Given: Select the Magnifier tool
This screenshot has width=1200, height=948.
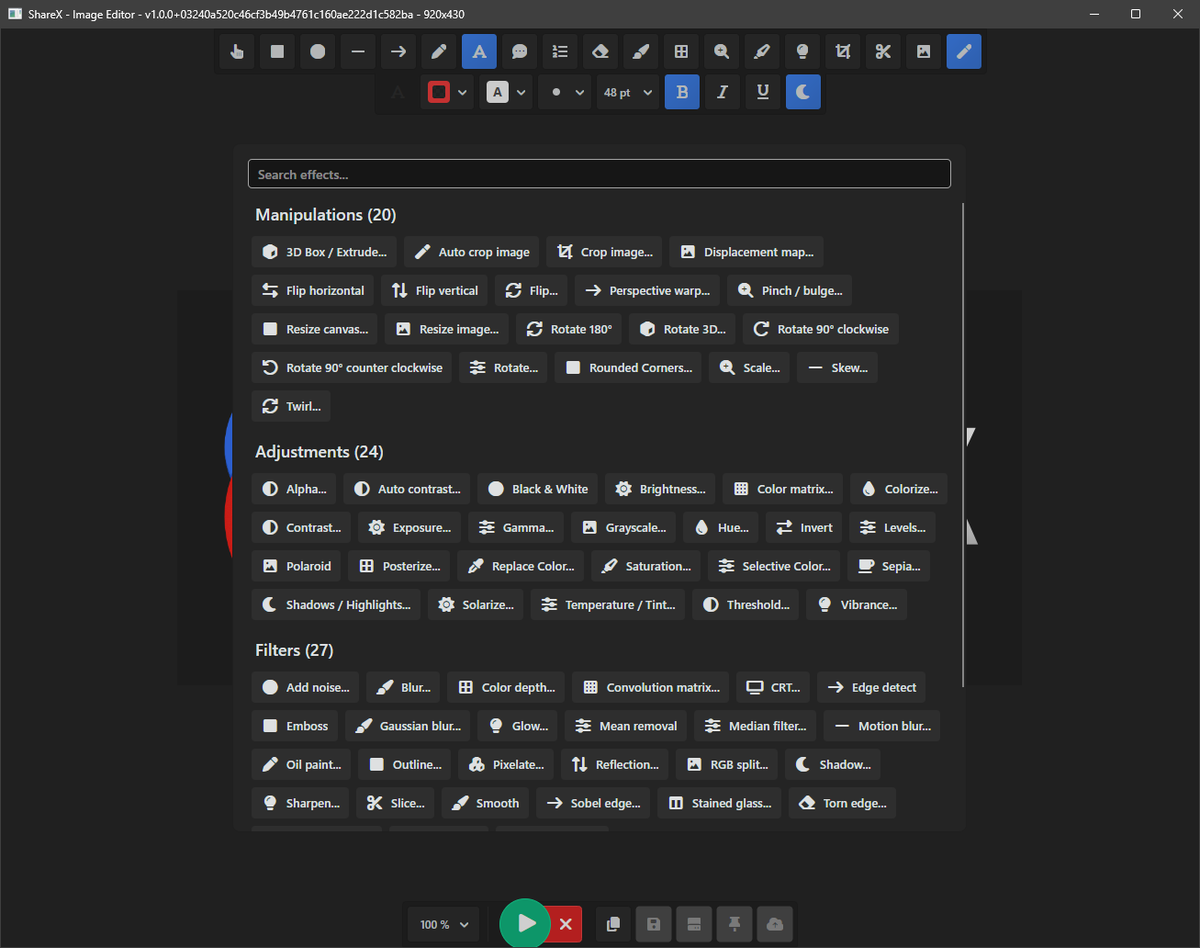Looking at the screenshot, I should point(722,51).
